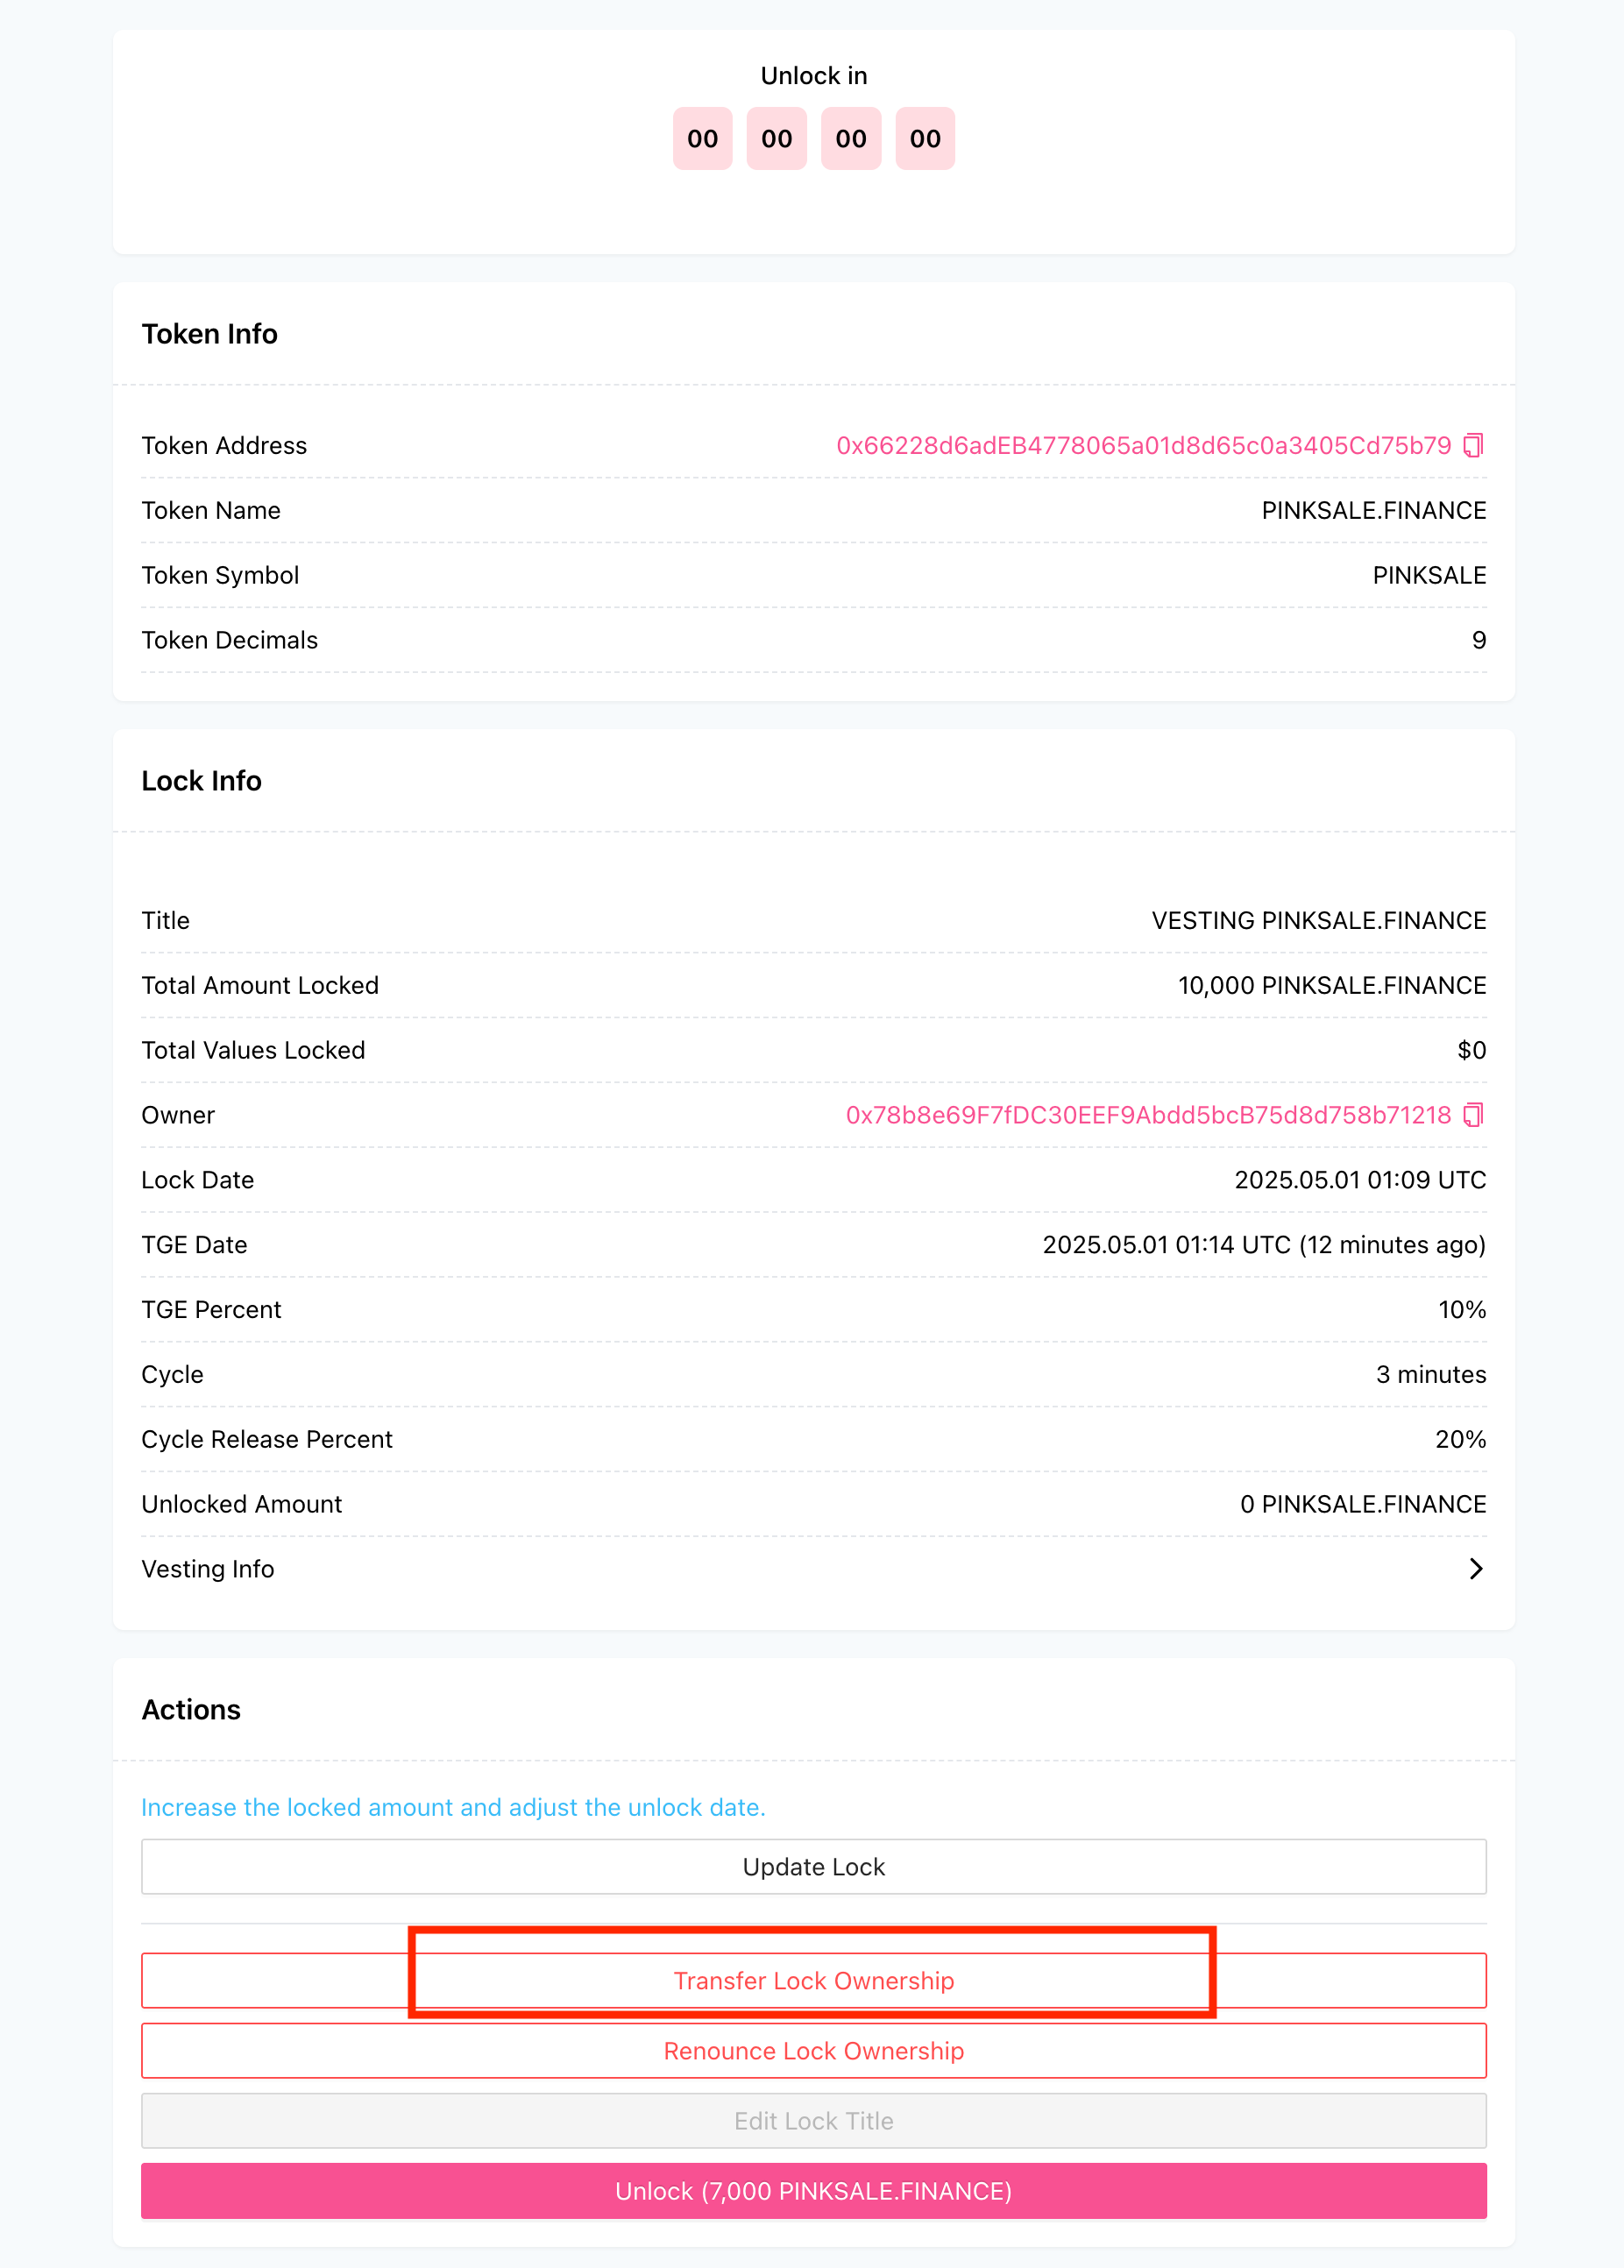
Task: Copy the token address icon
Action: pos(1473,445)
